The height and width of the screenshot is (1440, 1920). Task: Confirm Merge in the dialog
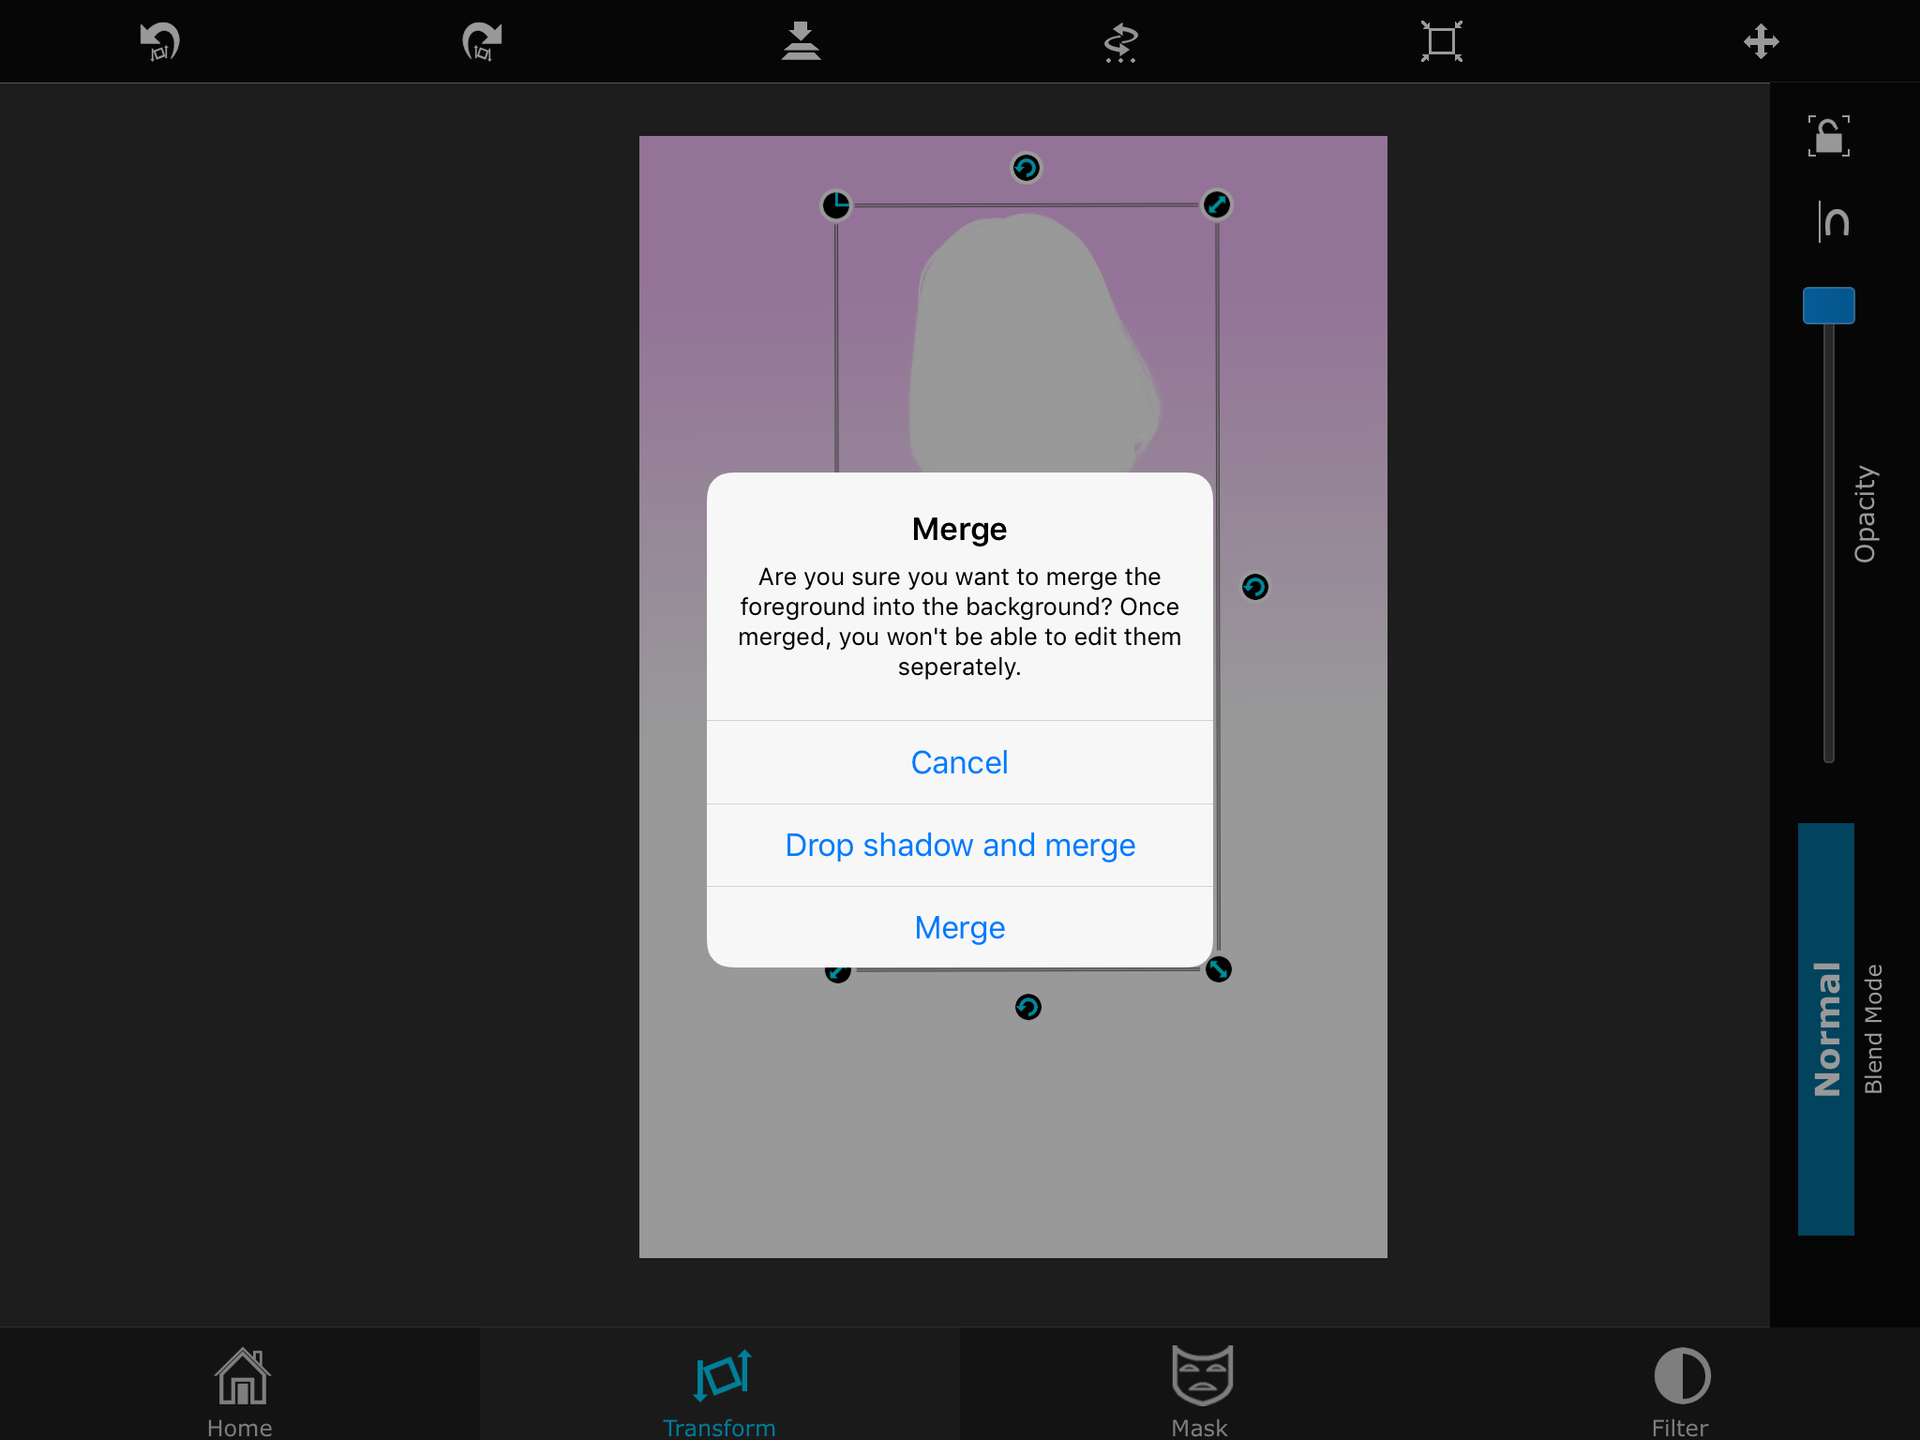(959, 927)
